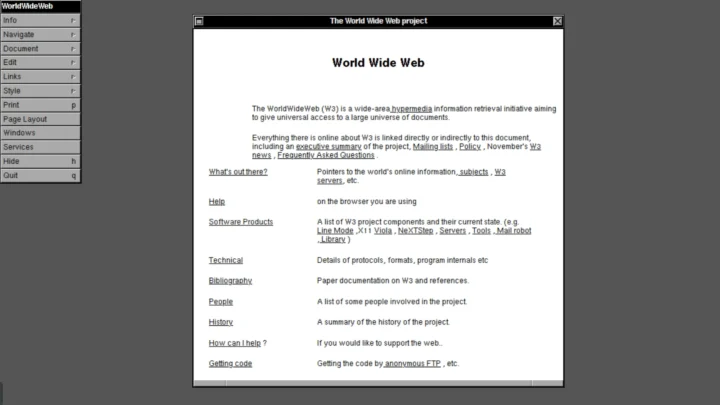This screenshot has height=405, width=720.
Task: Follow the Line Mode link
Action: pyautogui.click(x=335, y=231)
